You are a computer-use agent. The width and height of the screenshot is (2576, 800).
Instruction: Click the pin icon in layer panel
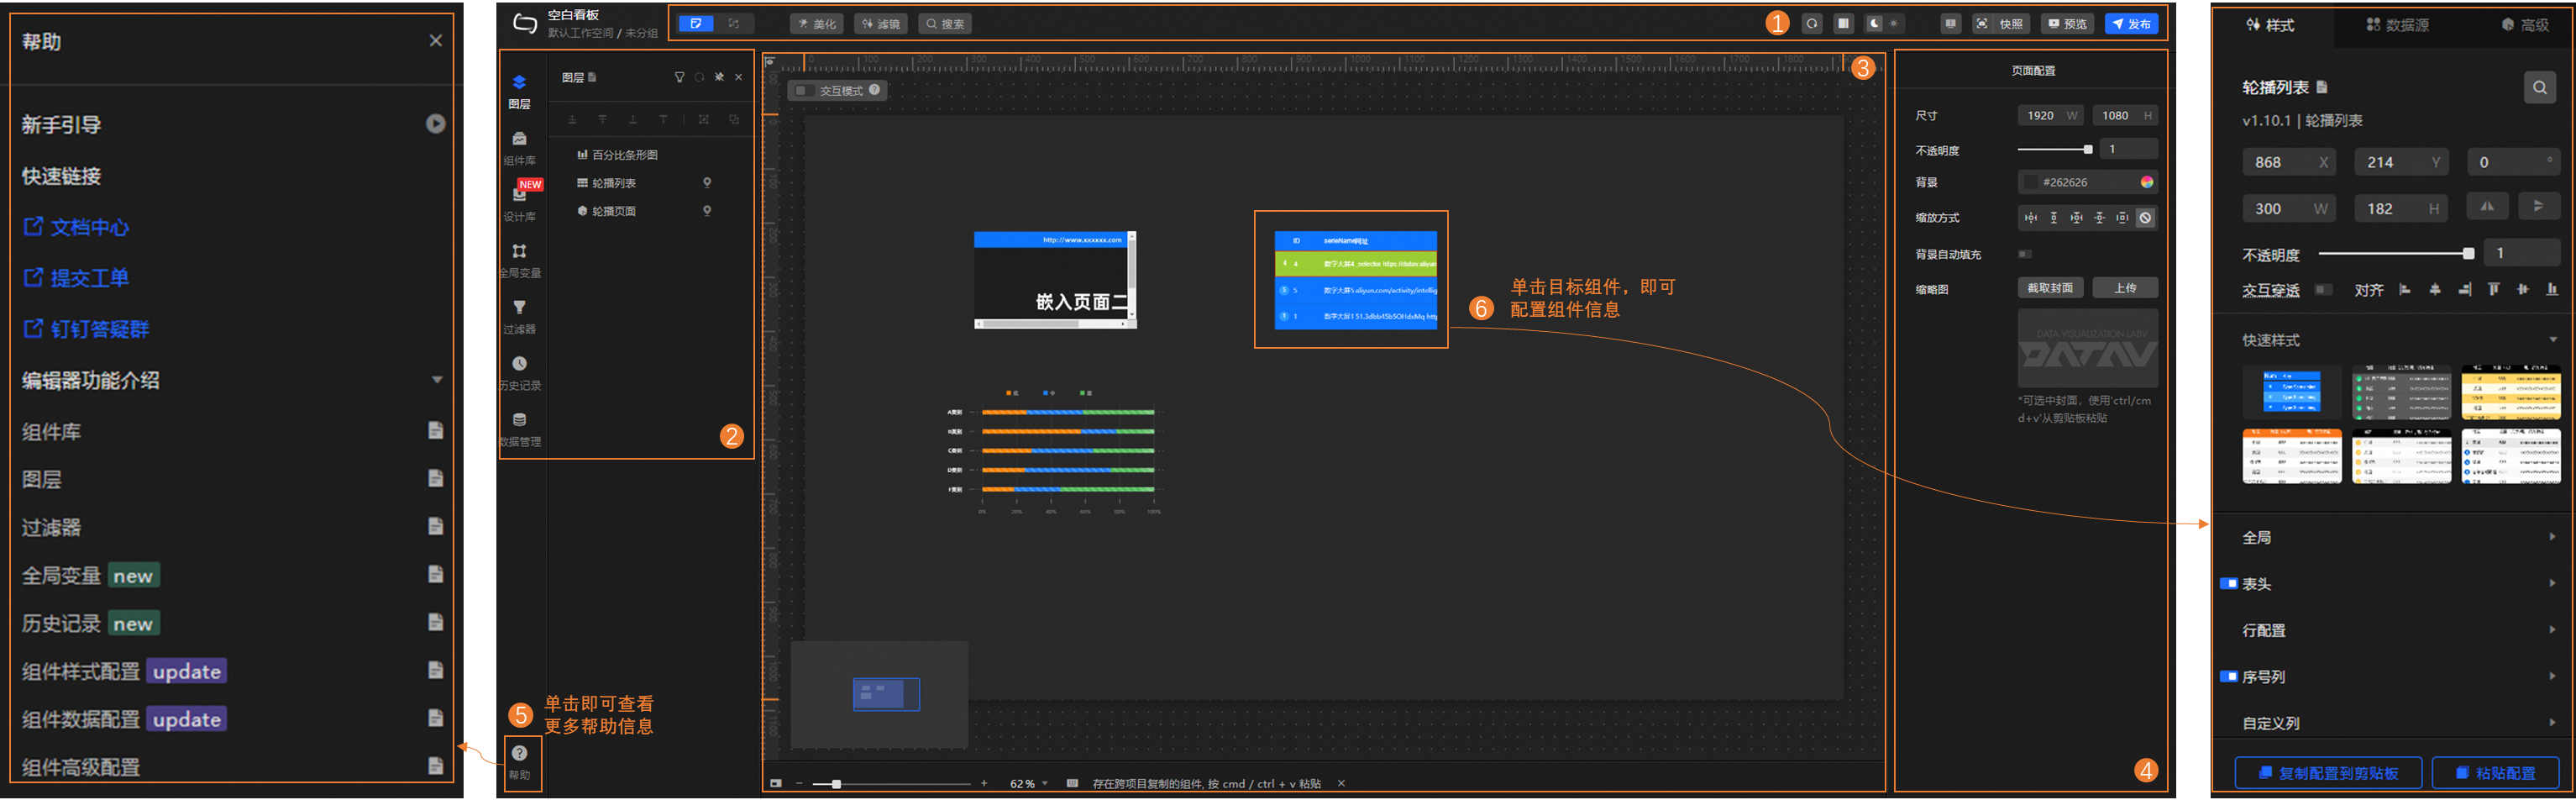click(719, 77)
